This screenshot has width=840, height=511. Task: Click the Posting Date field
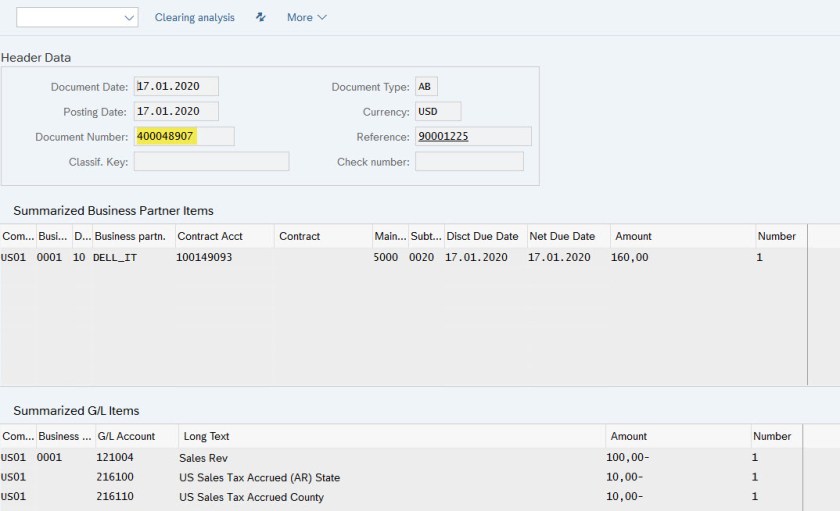[x=175, y=112]
